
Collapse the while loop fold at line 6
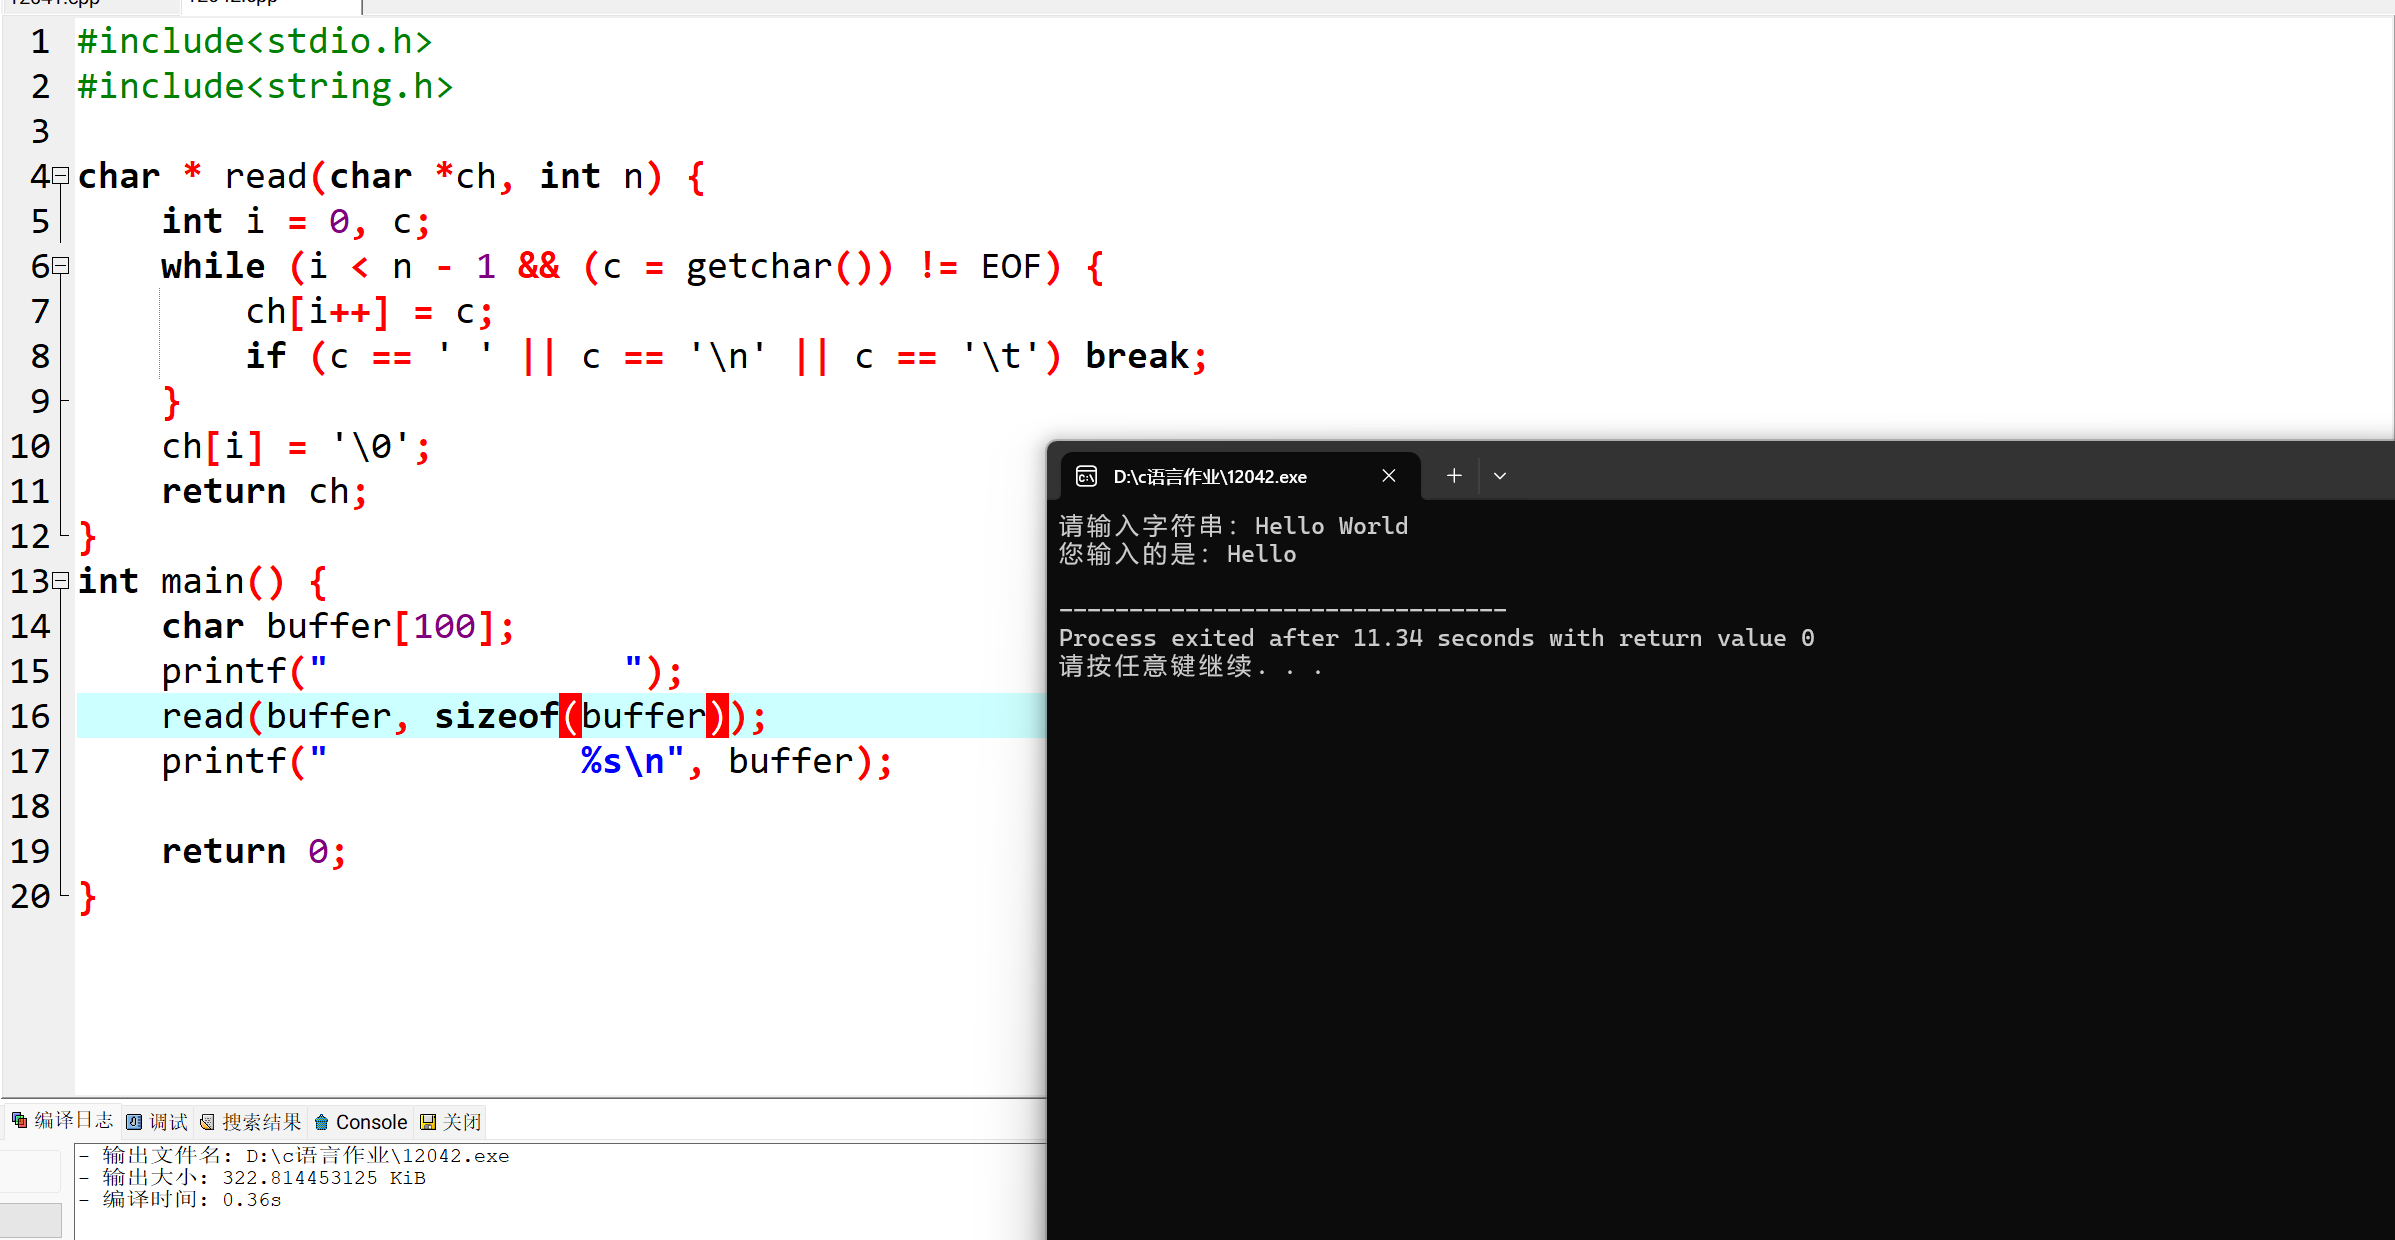(x=61, y=266)
